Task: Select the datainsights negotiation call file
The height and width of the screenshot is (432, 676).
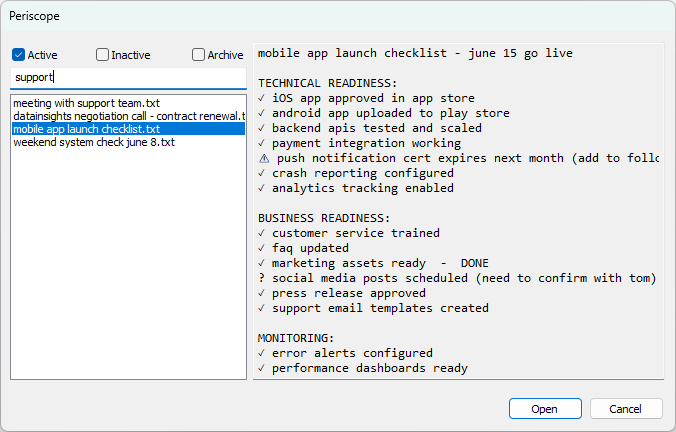Action: click(128, 116)
